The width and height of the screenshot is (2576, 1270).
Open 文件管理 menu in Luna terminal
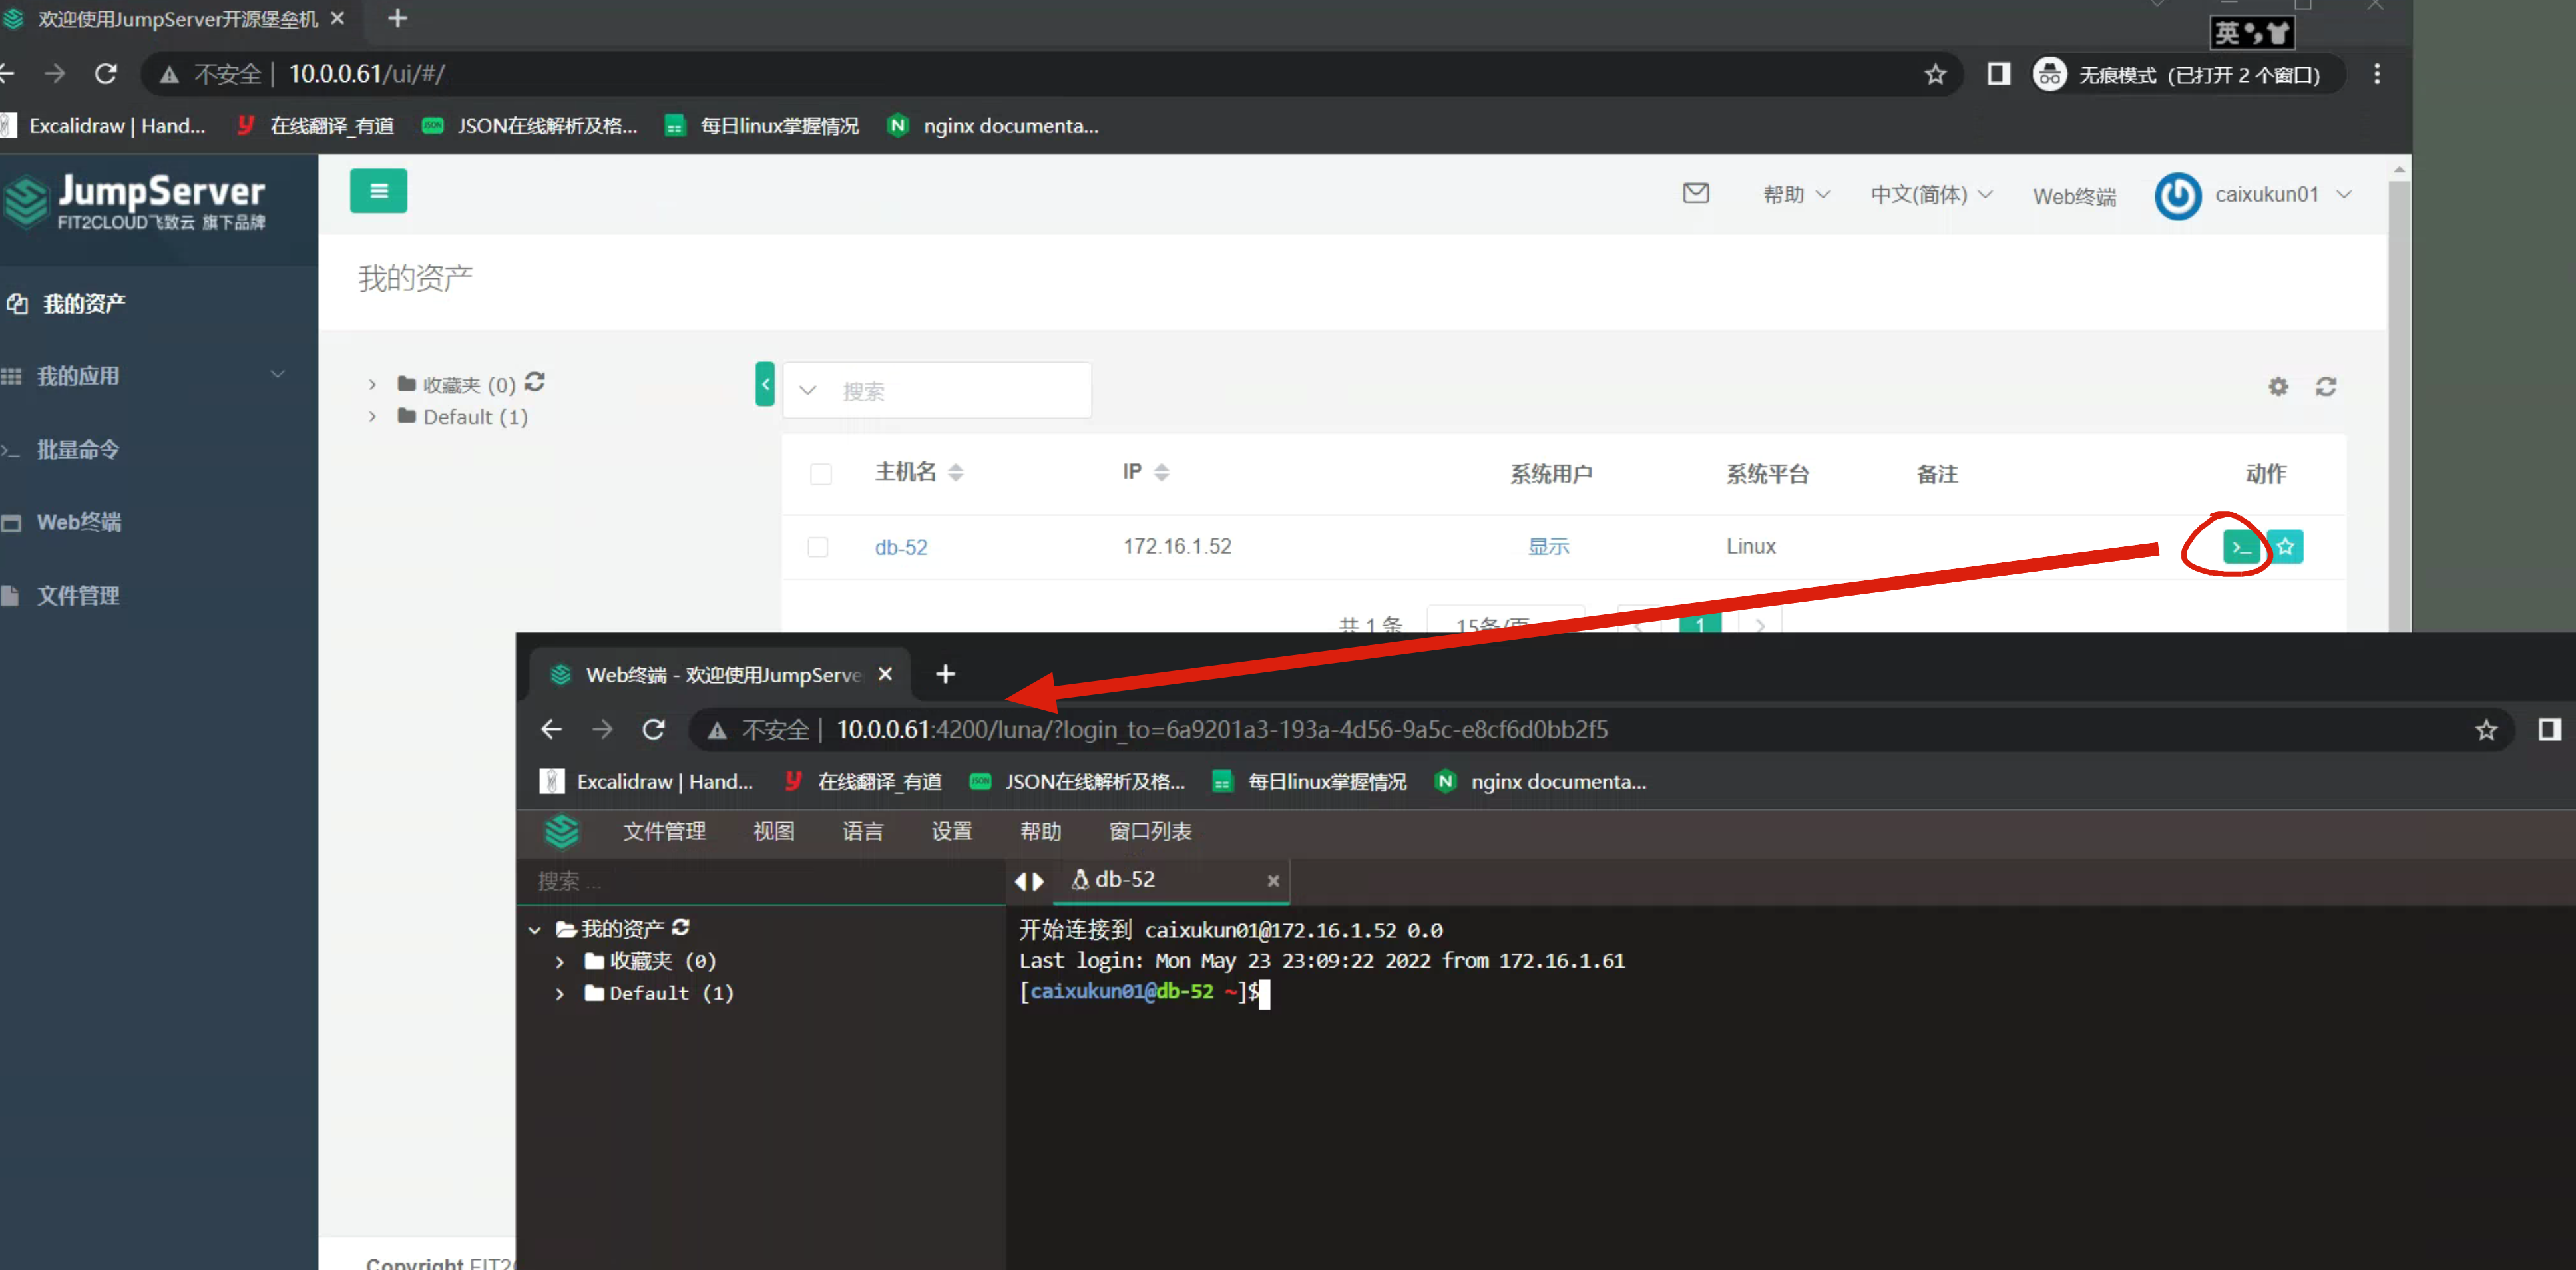click(x=664, y=831)
